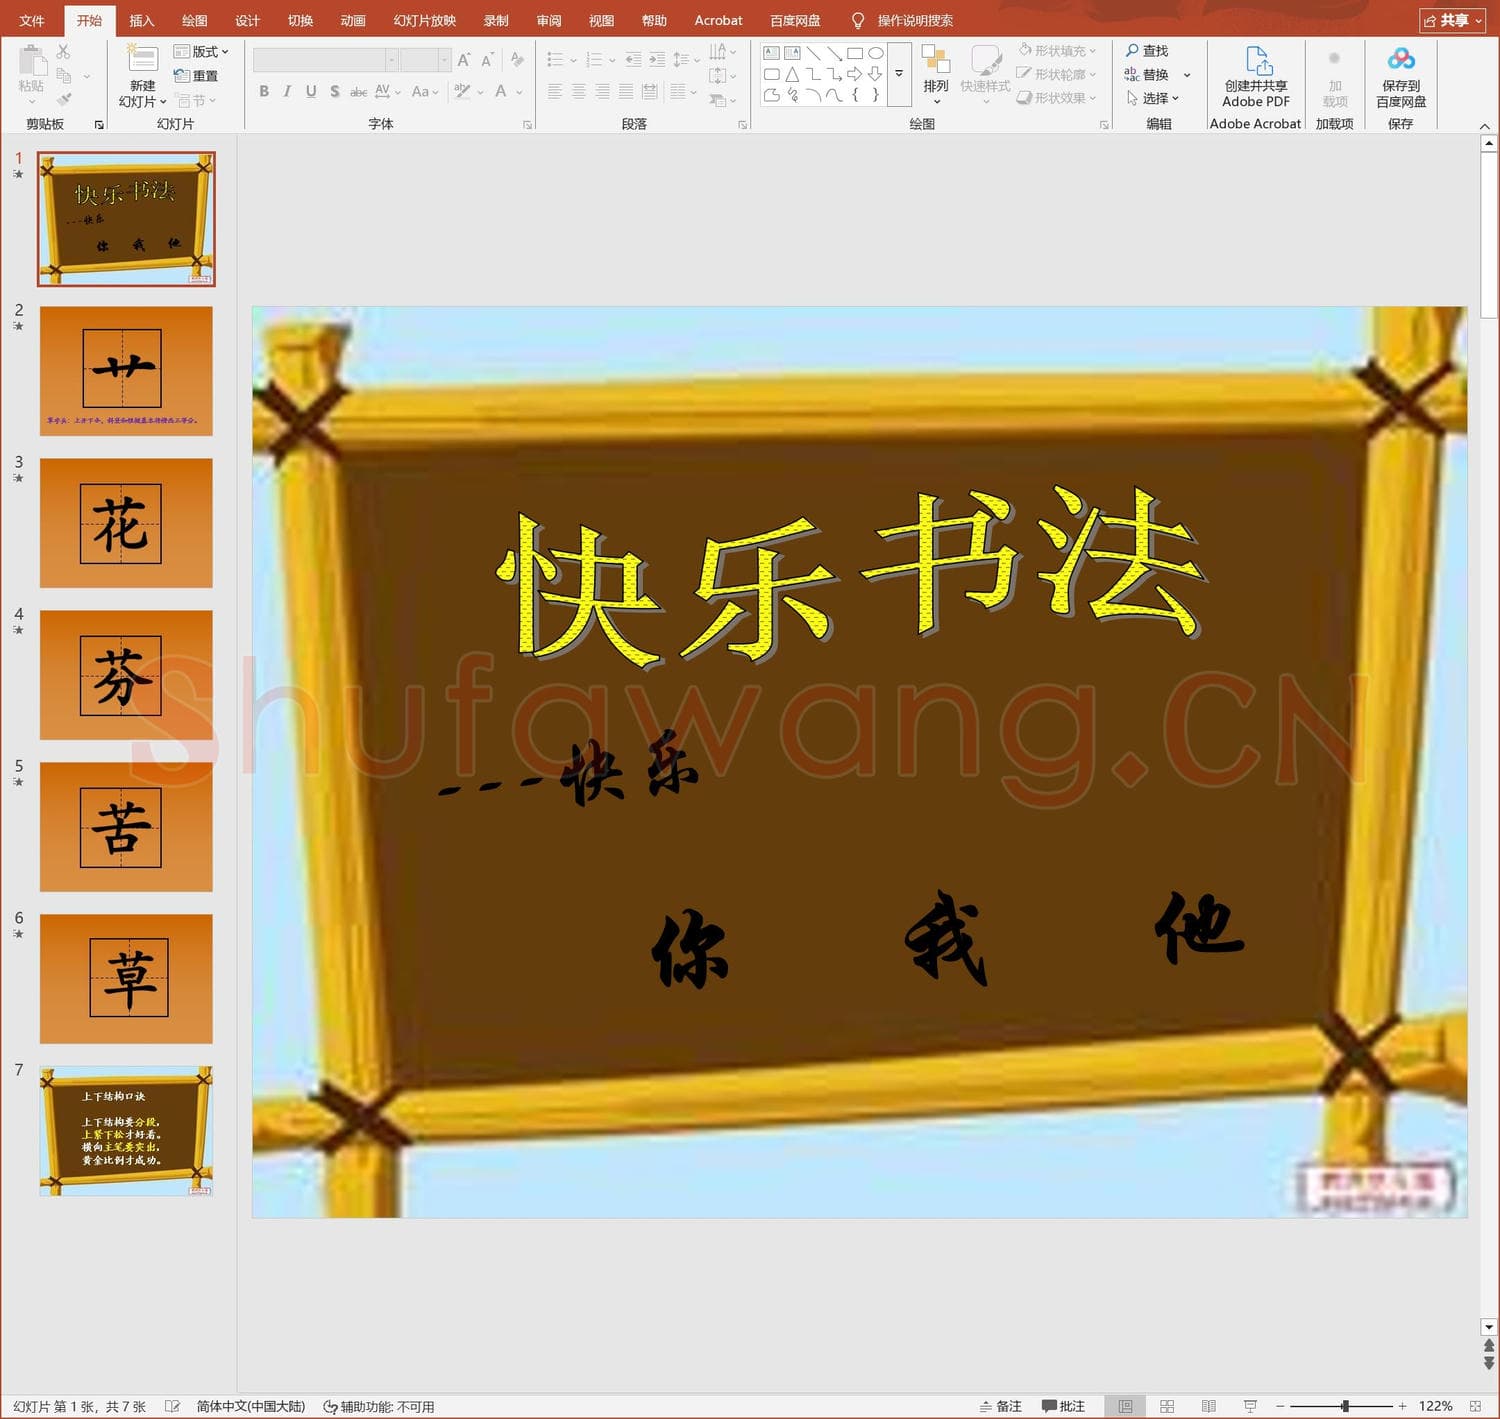Collapse the ribbon with the chevron

tap(1485, 126)
